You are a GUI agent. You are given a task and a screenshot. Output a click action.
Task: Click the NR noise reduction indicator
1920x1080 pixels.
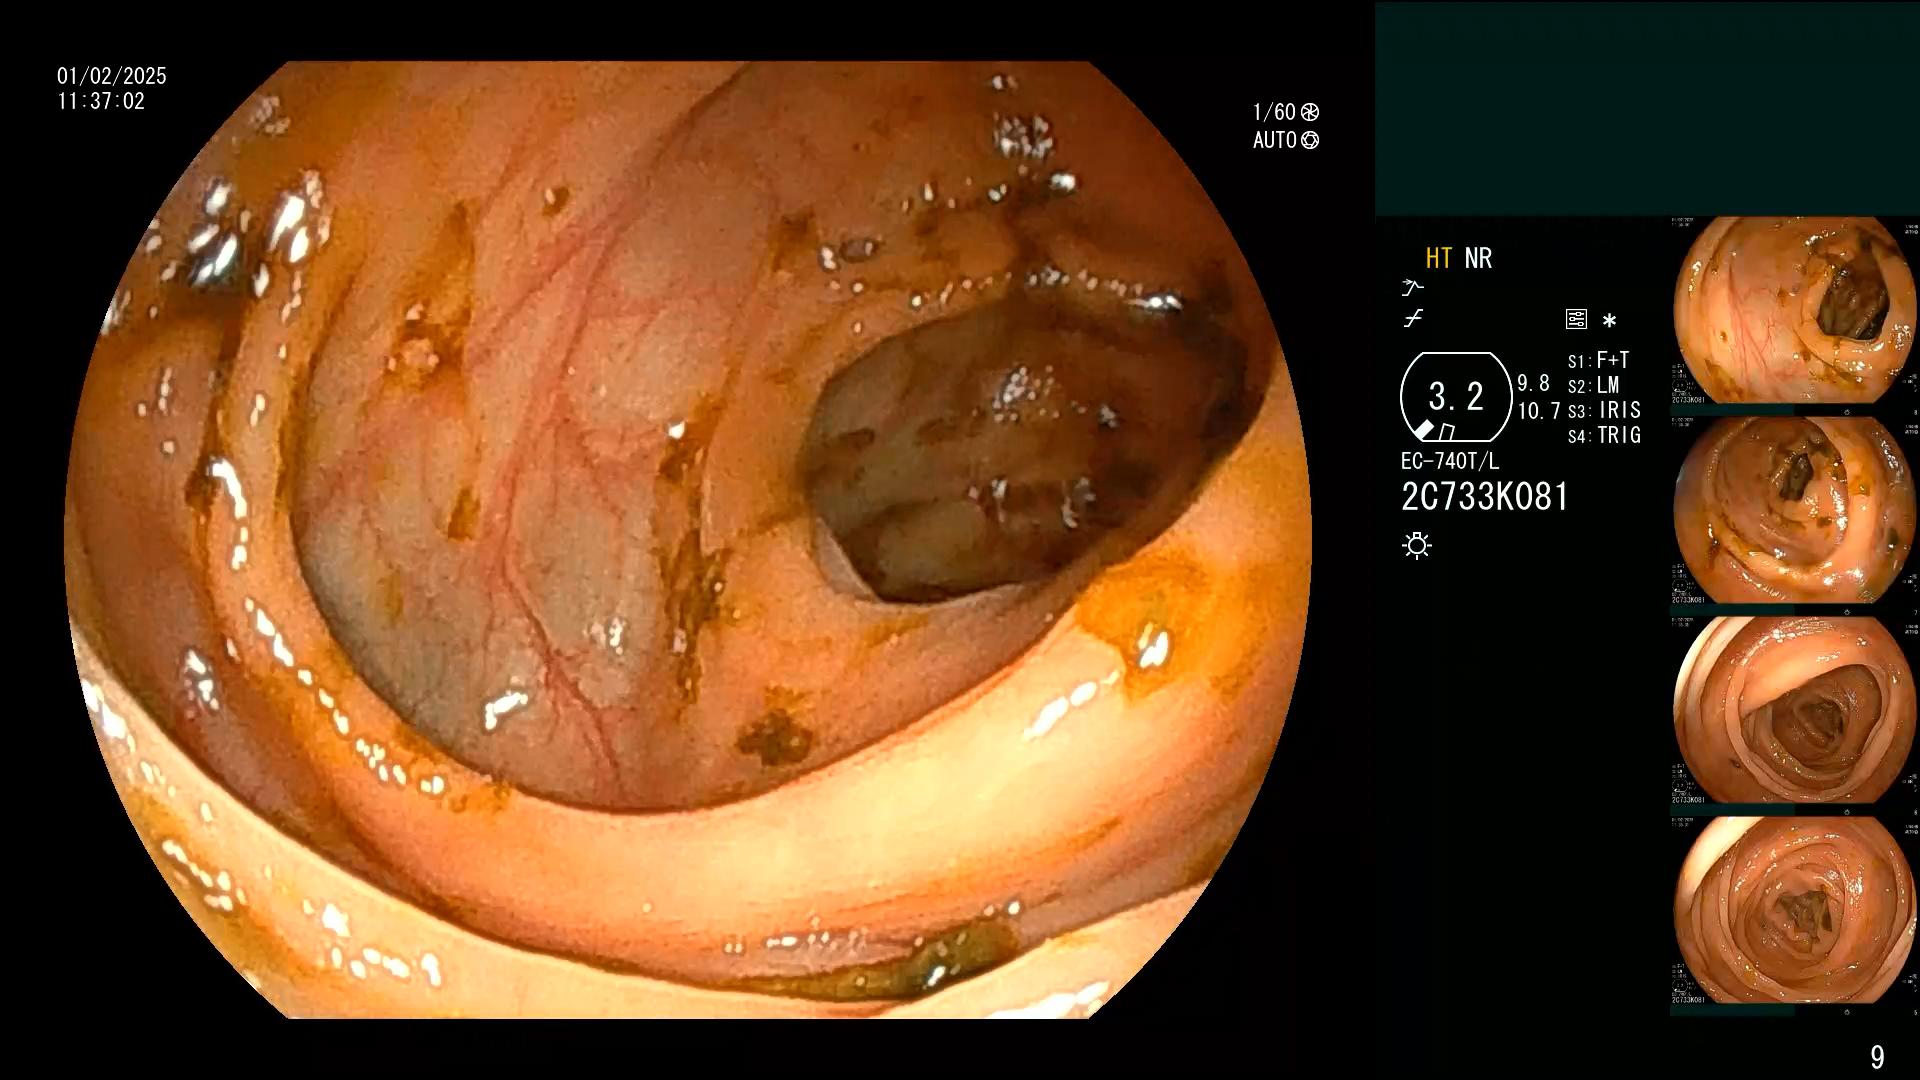point(1478,259)
